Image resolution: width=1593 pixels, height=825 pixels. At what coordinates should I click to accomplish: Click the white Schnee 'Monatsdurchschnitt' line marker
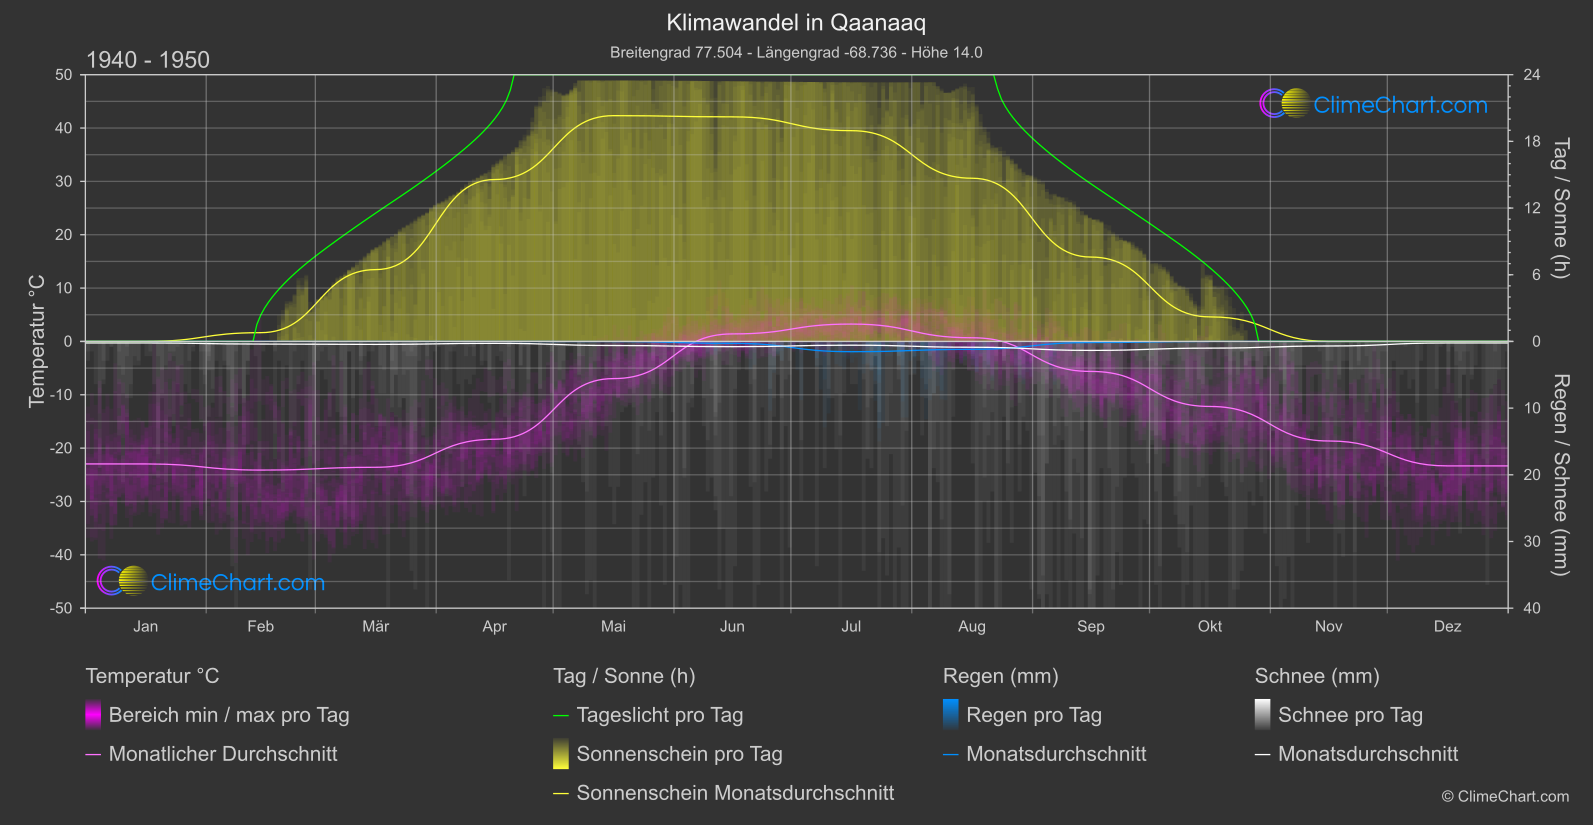point(1263,755)
